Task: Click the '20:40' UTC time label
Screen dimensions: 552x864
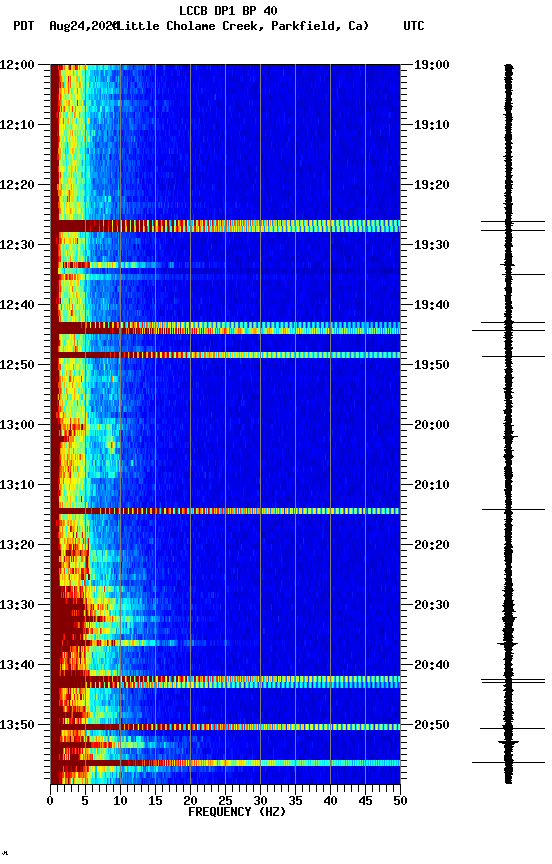Action: pyautogui.click(x=432, y=665)
